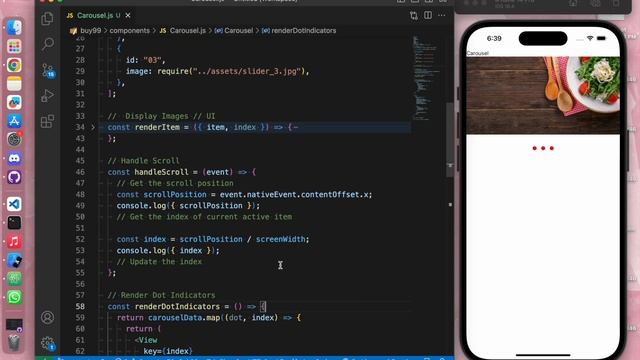Open Google Chrome from the Dock
The width and height of the screenshot is (640, 360).
coord(14,65)
